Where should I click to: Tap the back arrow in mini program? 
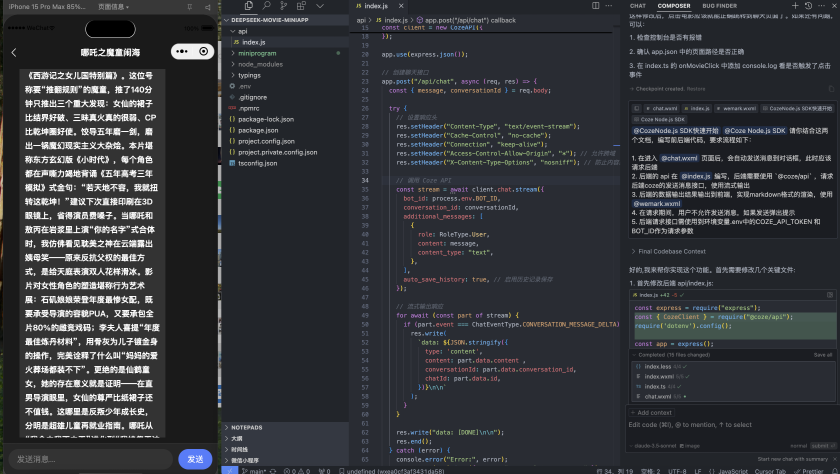click(13, 52)
